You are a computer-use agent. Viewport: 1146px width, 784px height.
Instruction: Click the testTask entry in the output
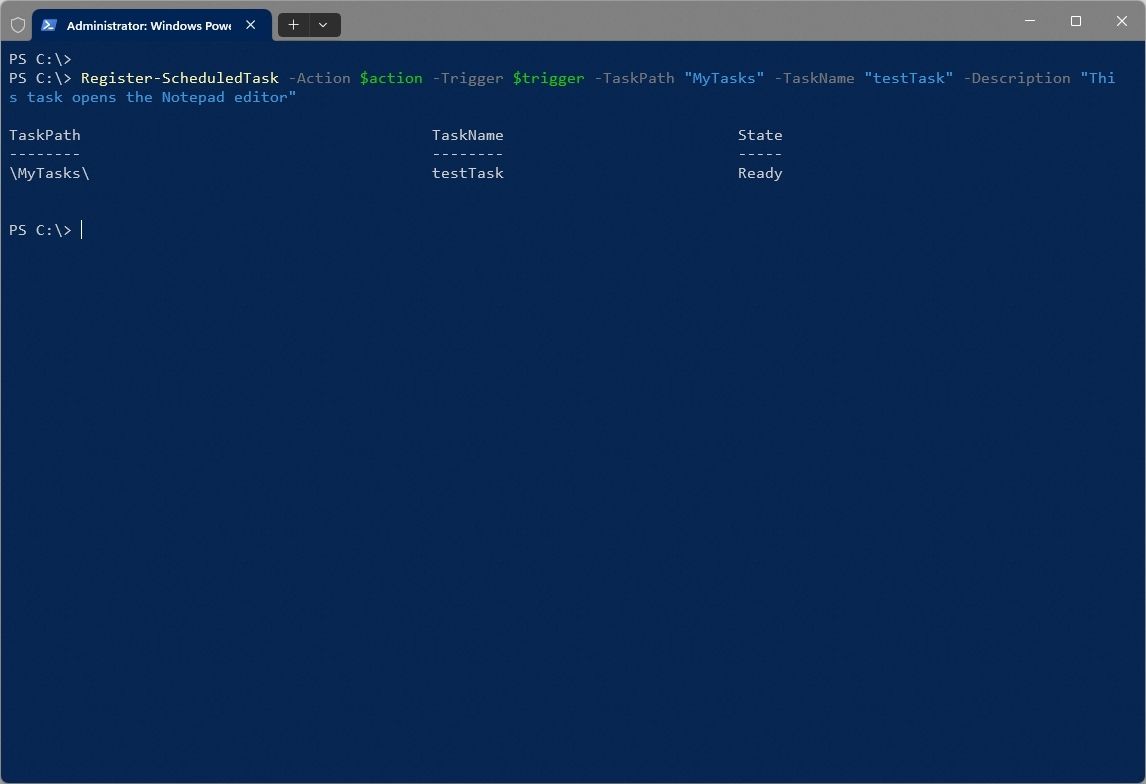pos(467,173)
